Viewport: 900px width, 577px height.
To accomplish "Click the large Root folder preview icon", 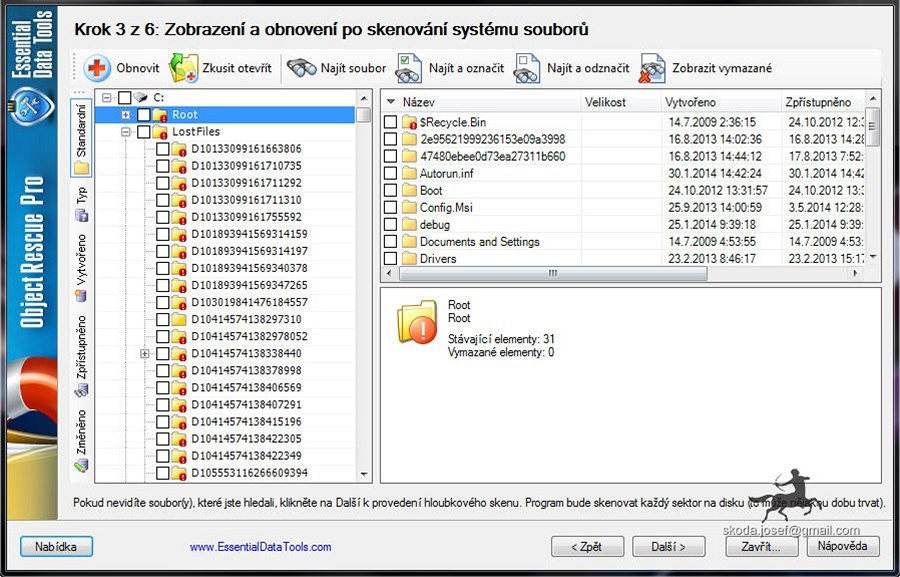I will 416,322.
